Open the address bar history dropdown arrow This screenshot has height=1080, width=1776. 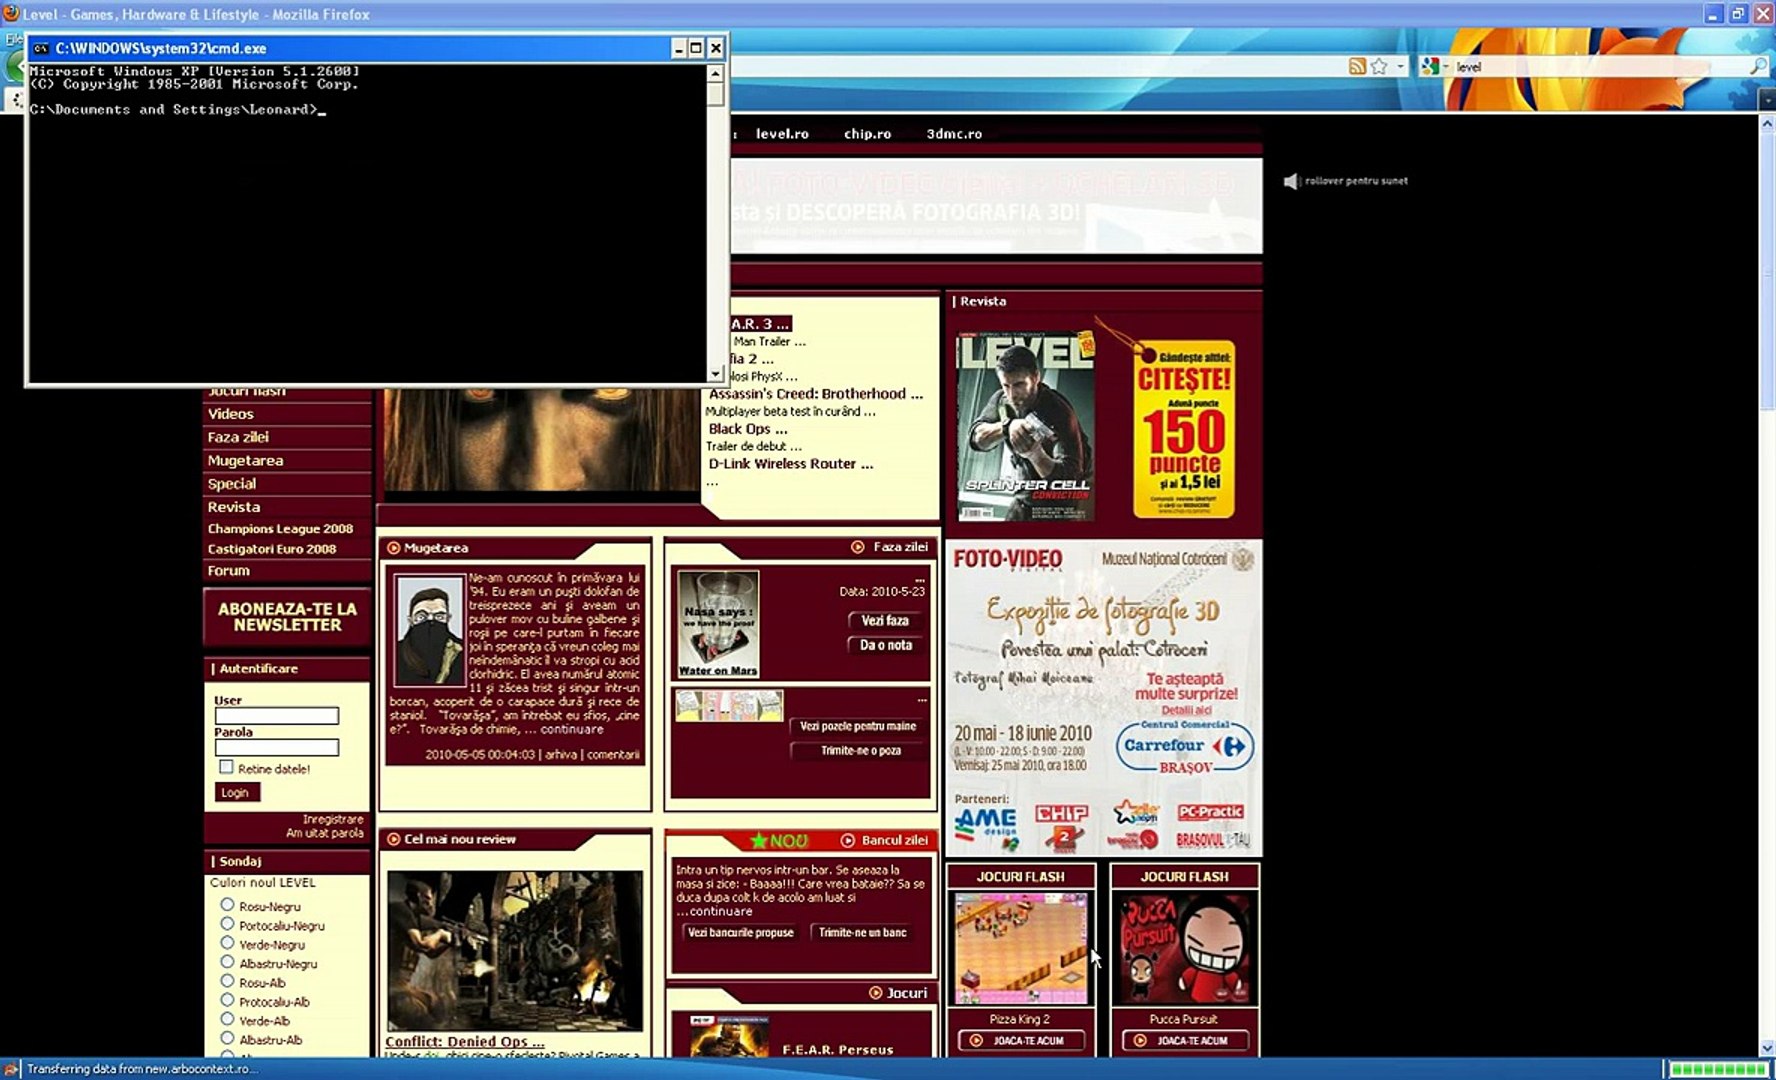[x=1400, y=67]
